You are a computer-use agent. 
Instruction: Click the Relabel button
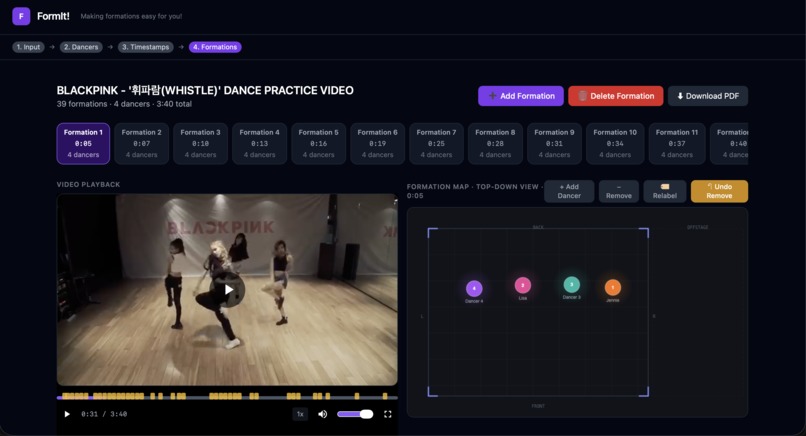[x=665, y=191]
